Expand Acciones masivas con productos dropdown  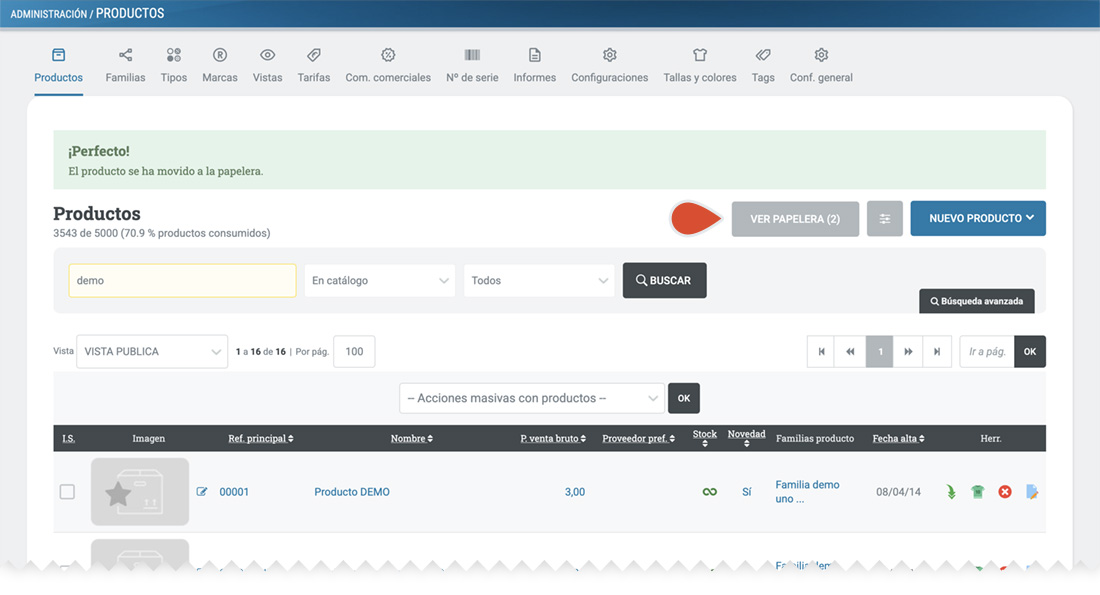(532, 399)
